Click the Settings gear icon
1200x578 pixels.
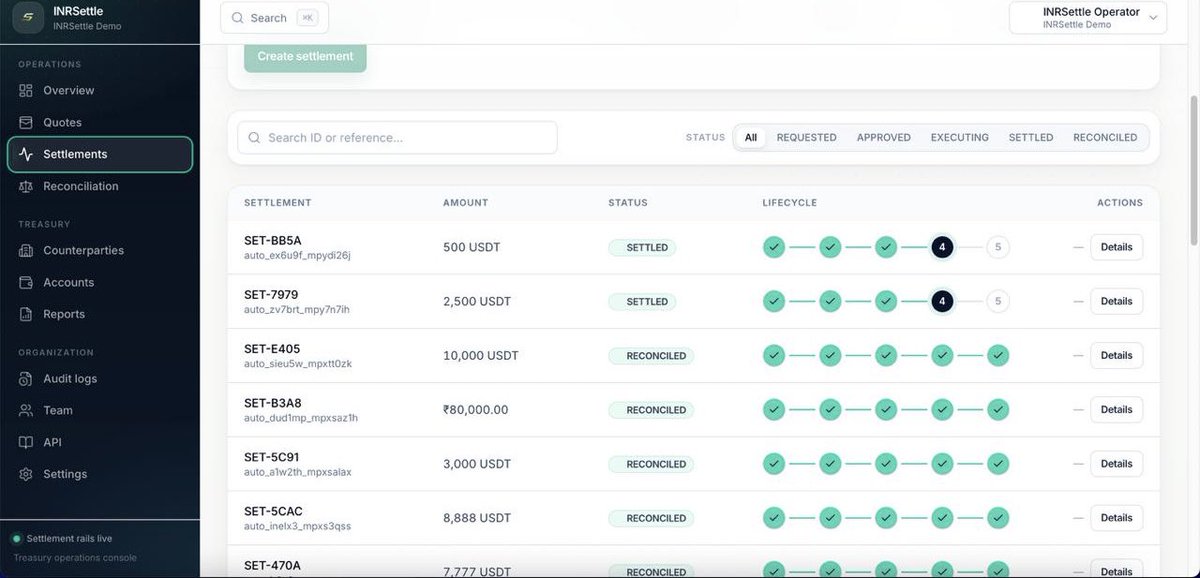26,475
